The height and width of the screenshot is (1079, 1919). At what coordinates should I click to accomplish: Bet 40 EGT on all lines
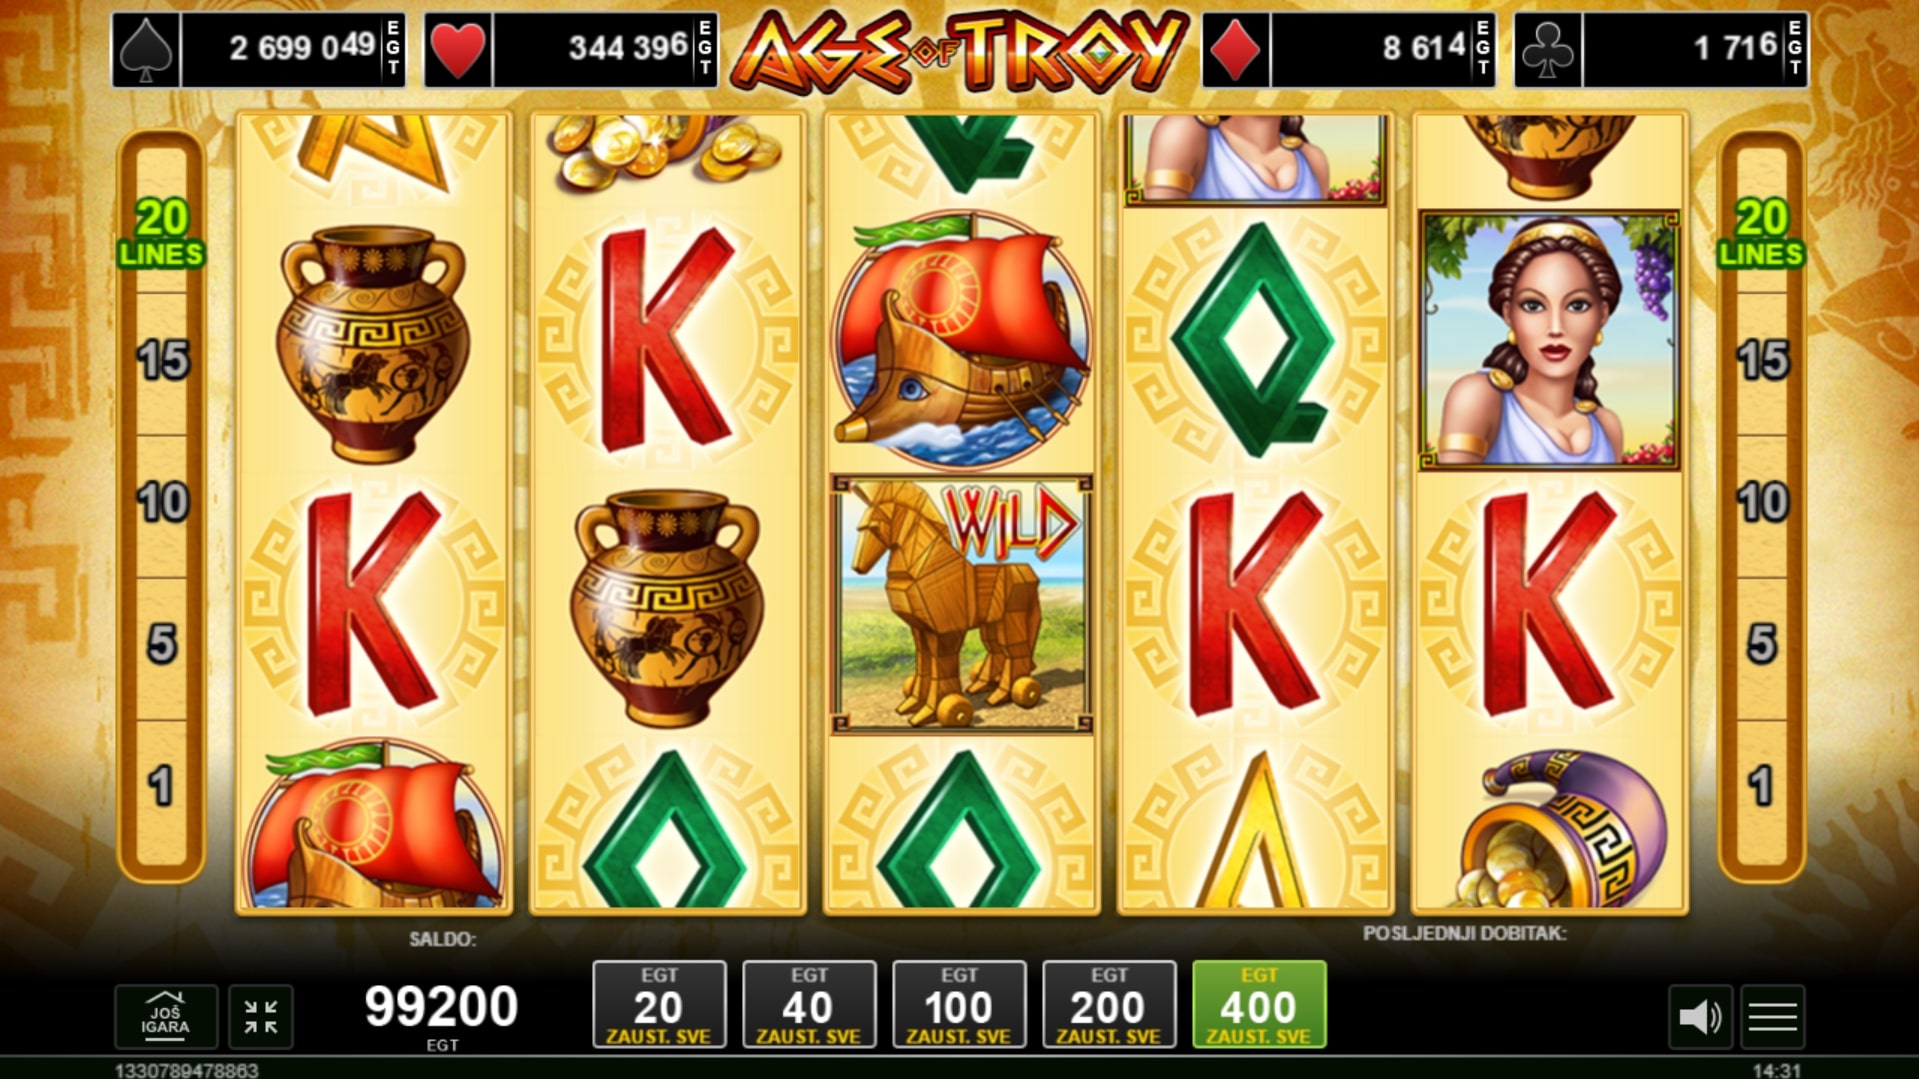tap(809, 1005)
